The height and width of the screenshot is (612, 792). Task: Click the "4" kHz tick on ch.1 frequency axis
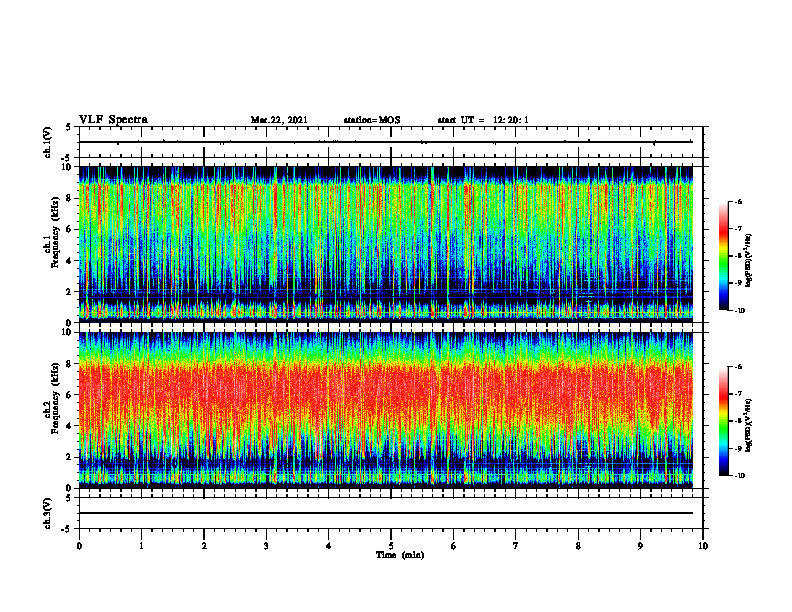[x=70, y=261]
